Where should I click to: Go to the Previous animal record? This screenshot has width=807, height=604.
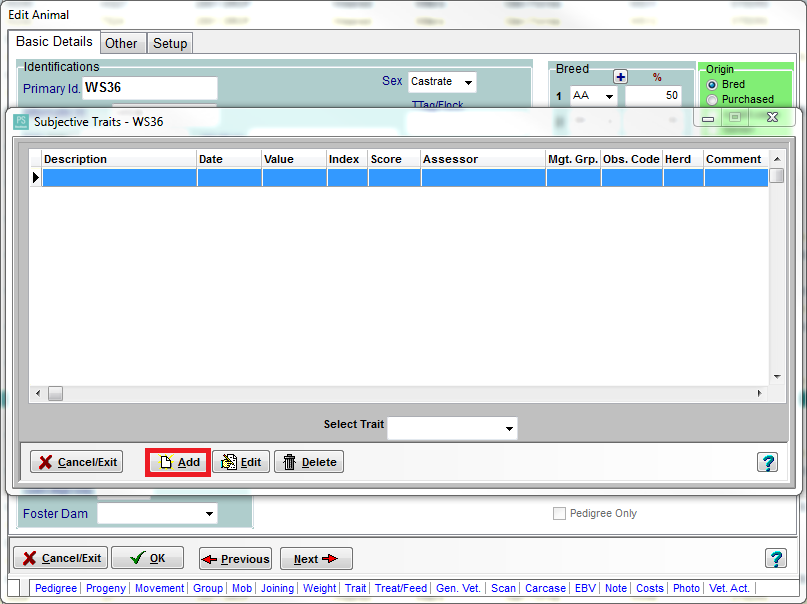point(235,559)
